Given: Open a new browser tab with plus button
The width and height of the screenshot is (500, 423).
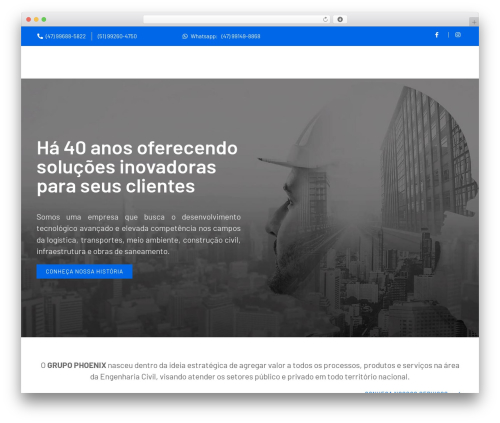Looking at the screenshot, I should tap(474, 22).
